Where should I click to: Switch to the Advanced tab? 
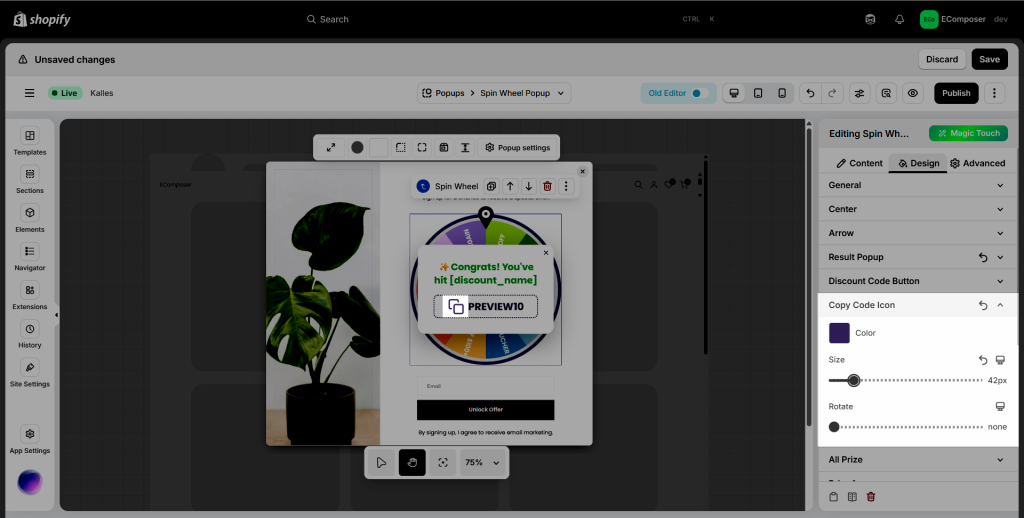point(977,163)
